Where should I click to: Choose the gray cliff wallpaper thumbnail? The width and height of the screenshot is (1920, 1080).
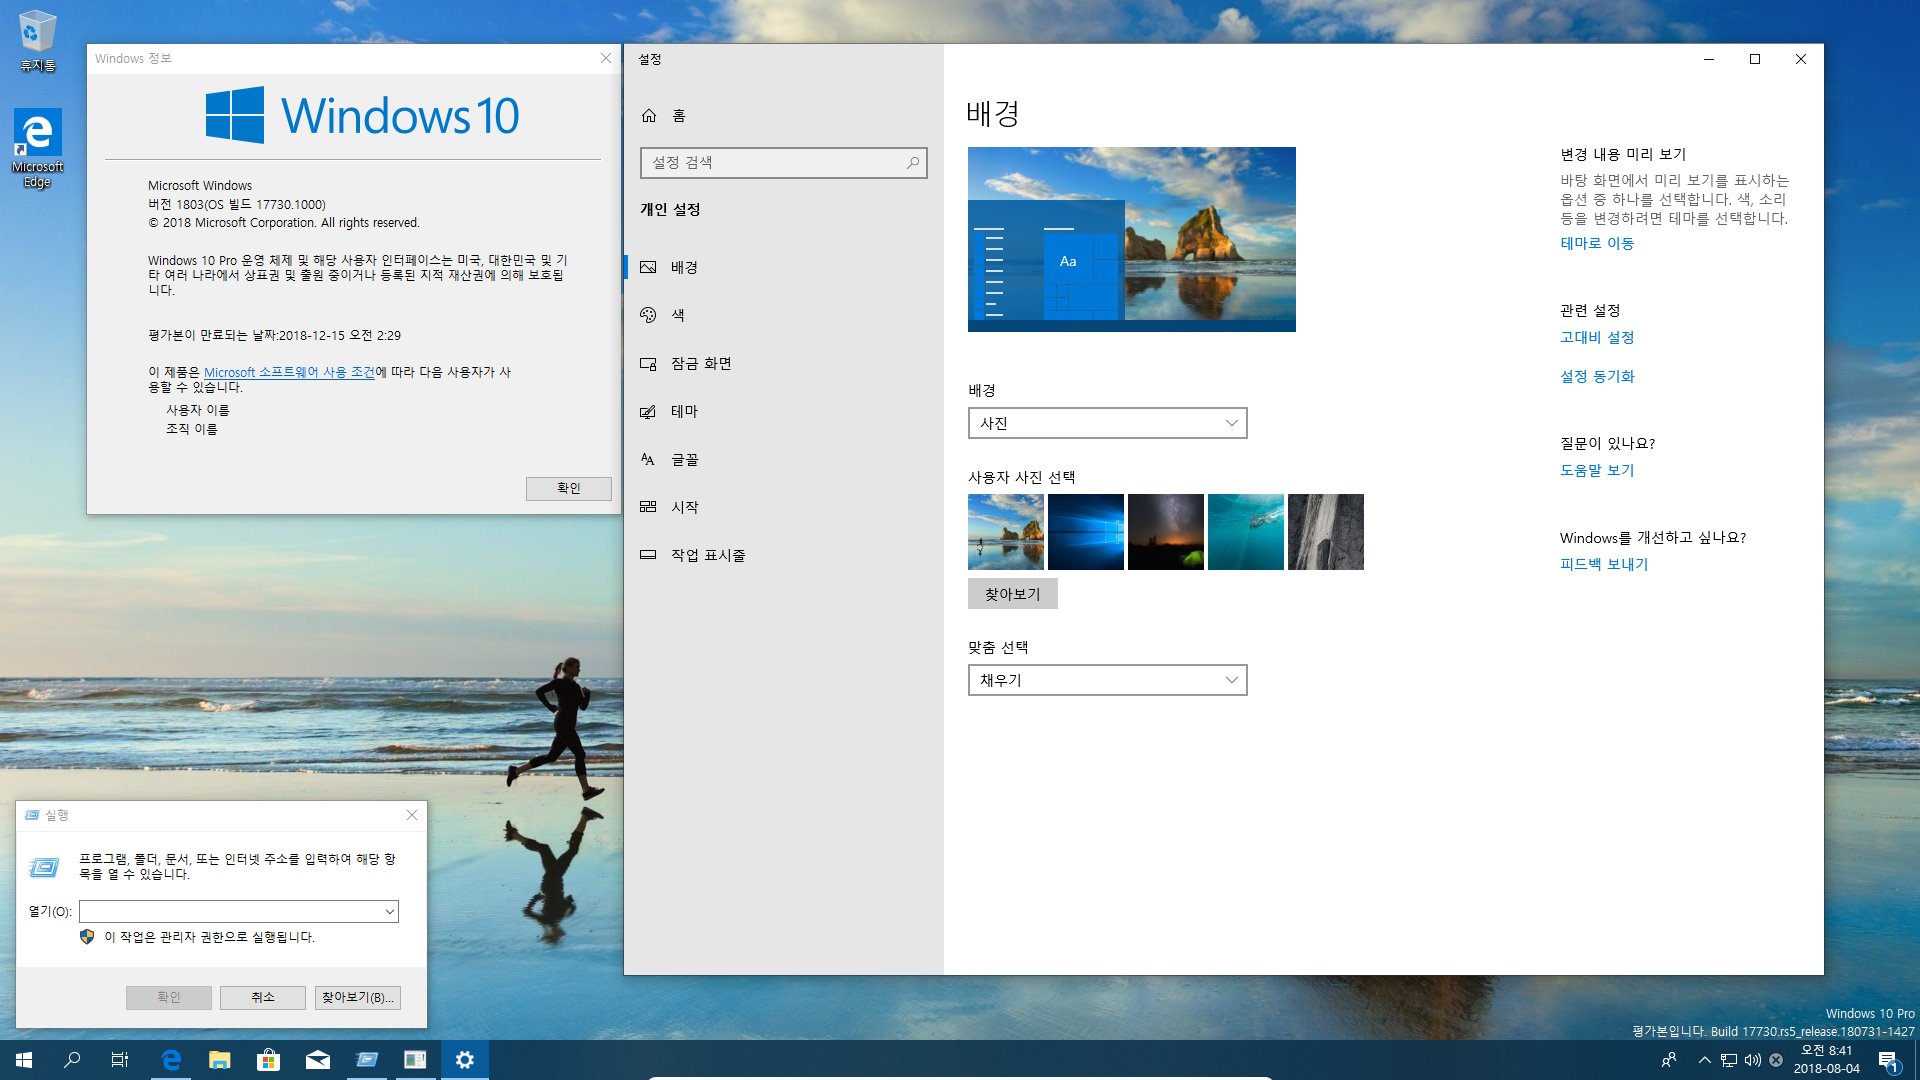1326,532
